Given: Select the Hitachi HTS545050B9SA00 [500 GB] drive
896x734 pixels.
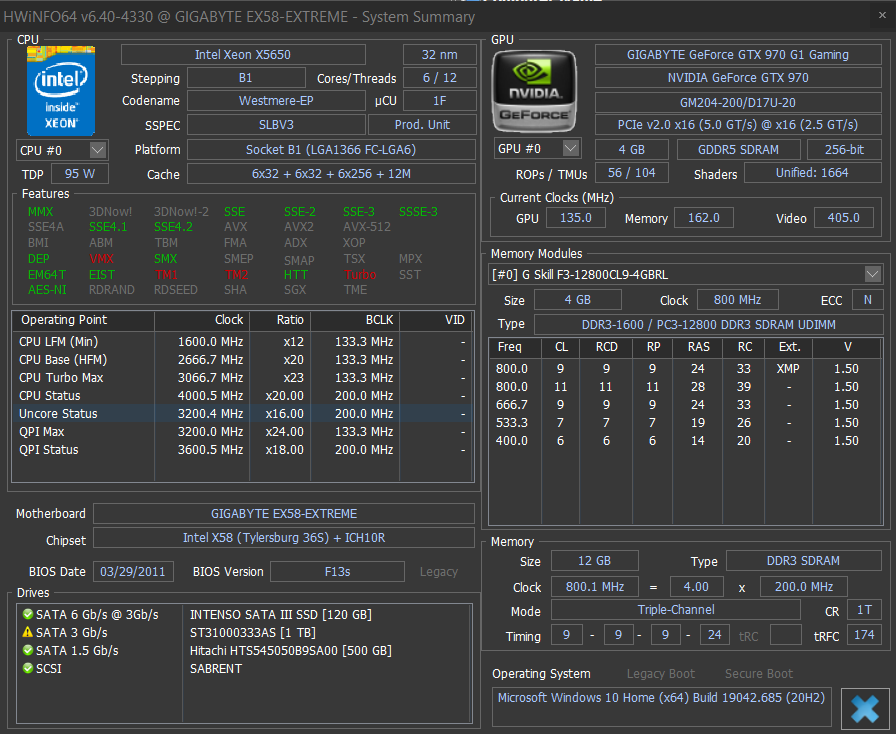Looking at the screenshot, I should 290,651.
